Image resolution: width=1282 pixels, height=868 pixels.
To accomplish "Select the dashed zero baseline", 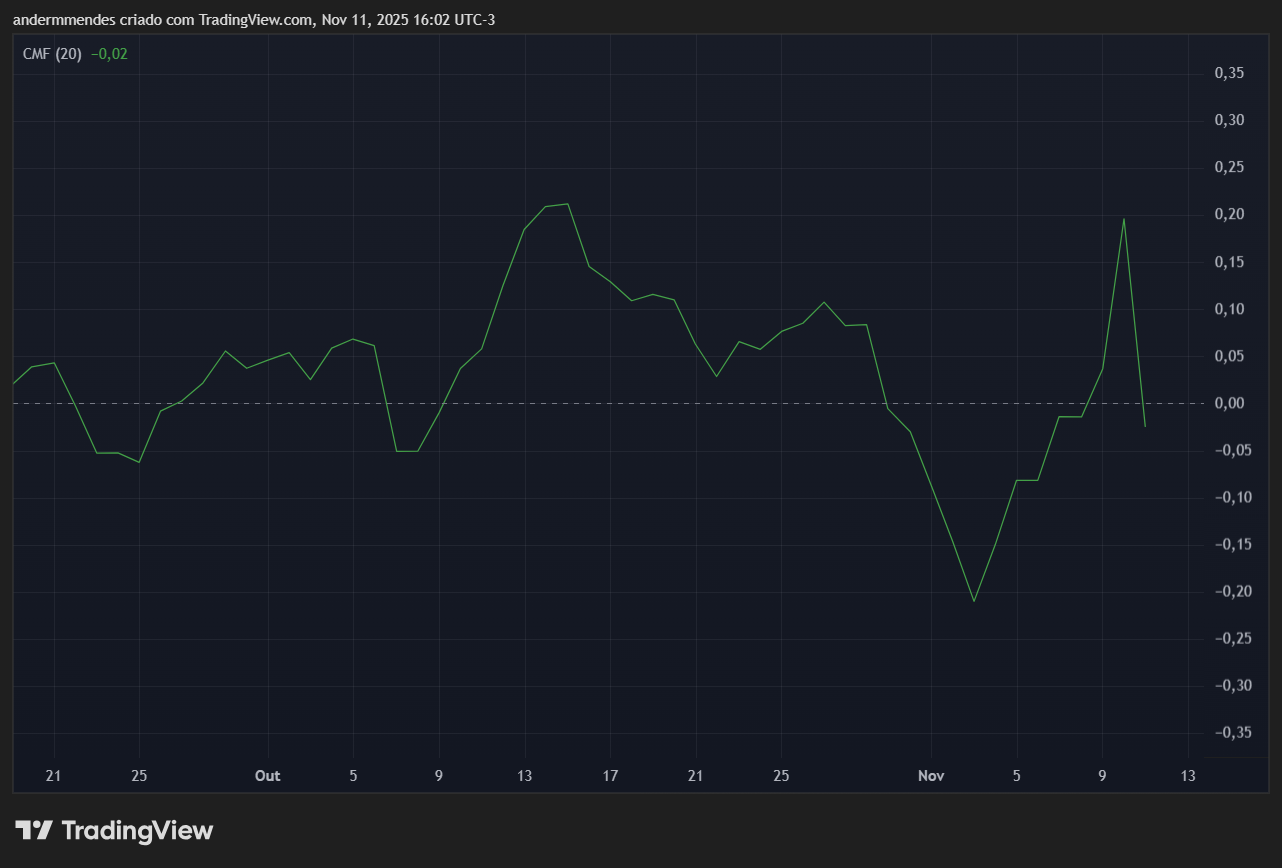I will click(600, 403).
